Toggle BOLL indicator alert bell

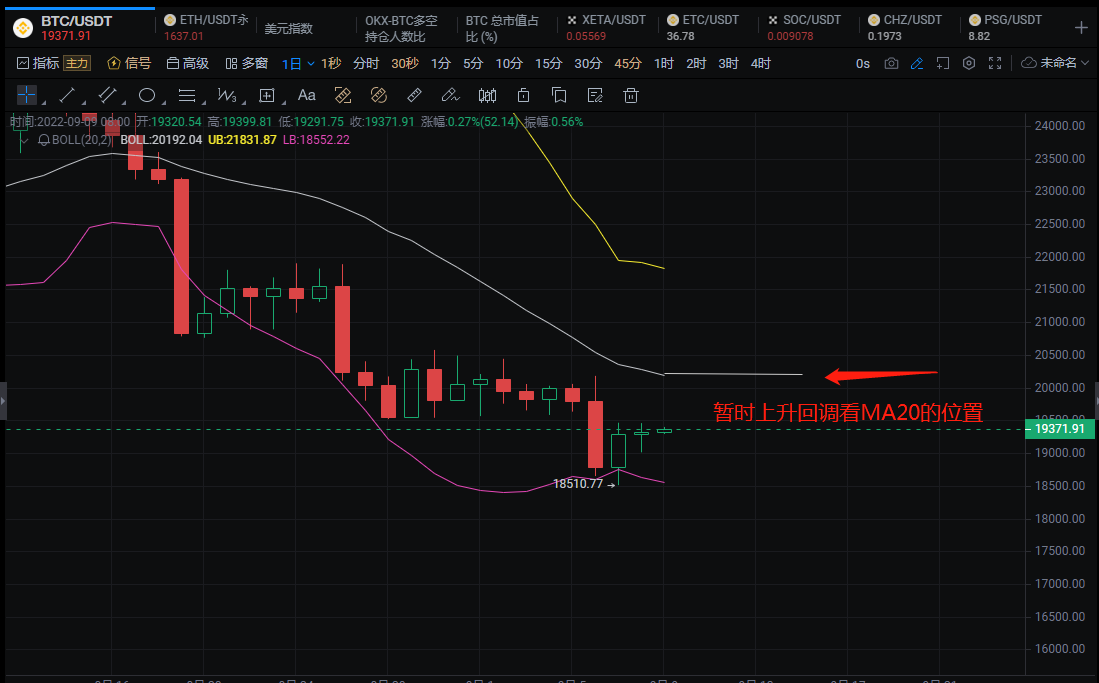point(43,140)
